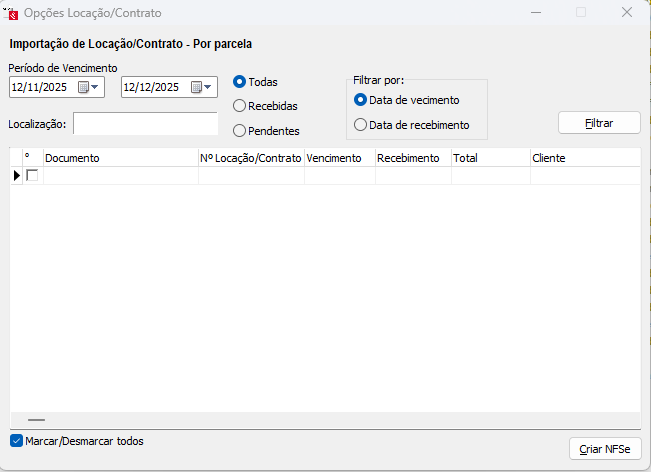Choose Data de recebimento filter option
Screen dimensions: 651x472
(360, 125)
